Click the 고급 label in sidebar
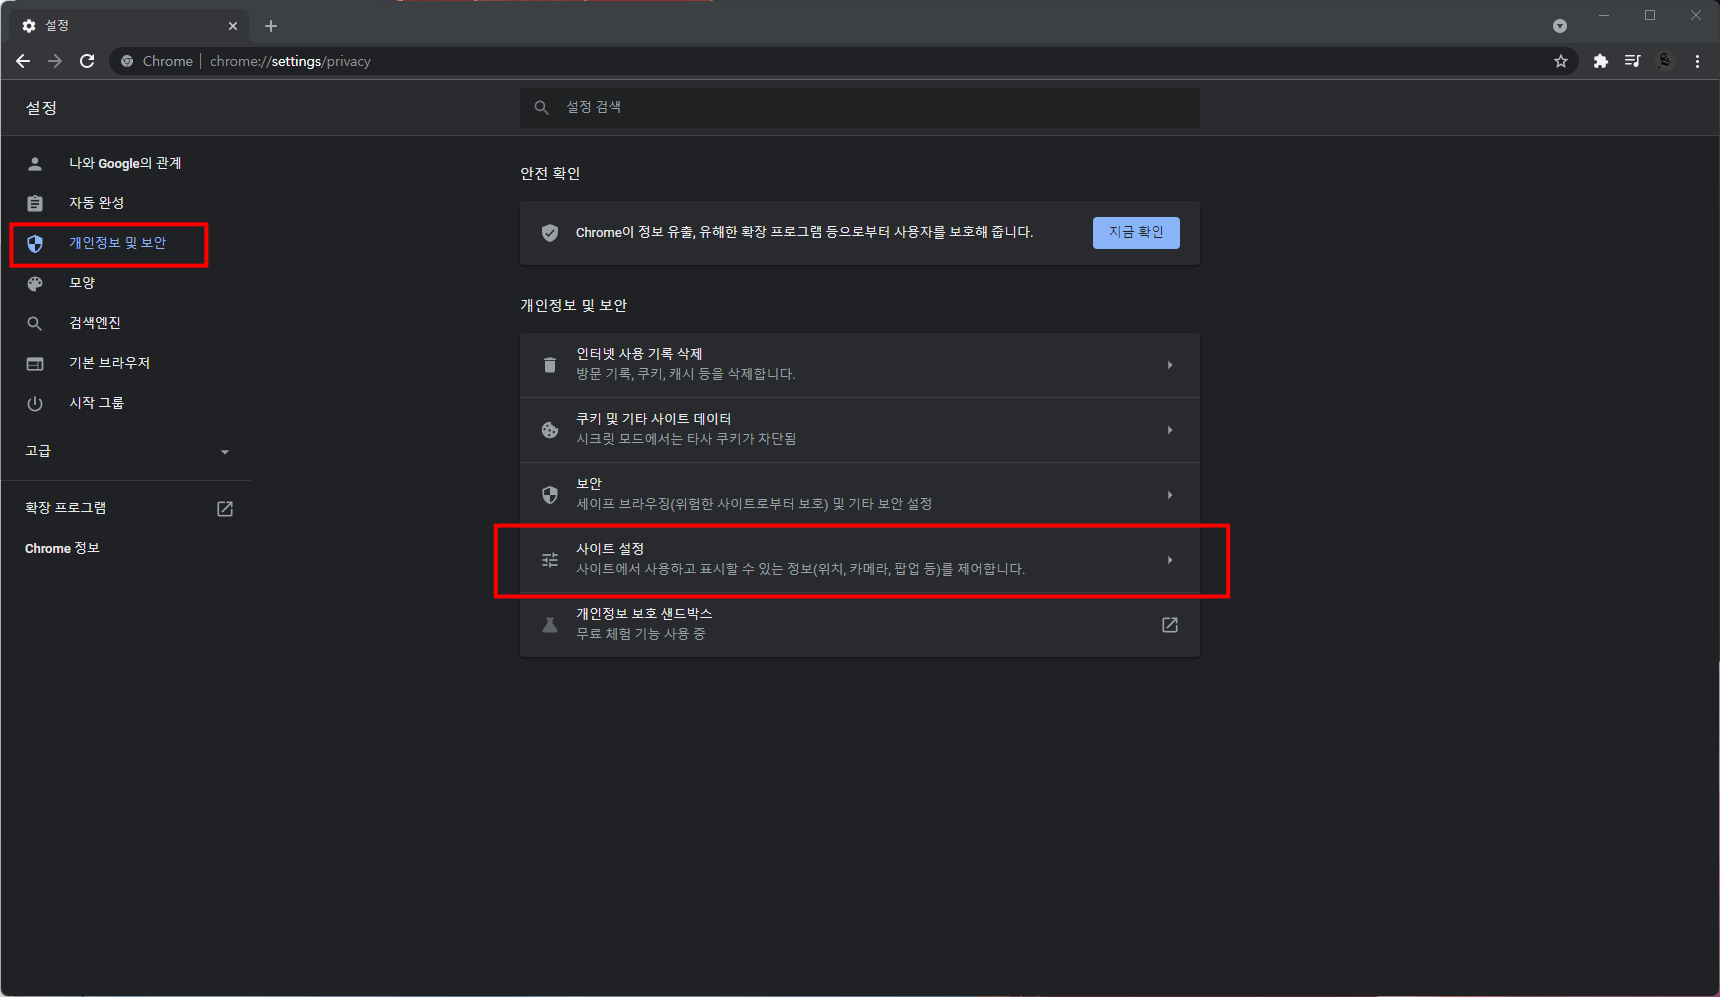 point(38,451)
